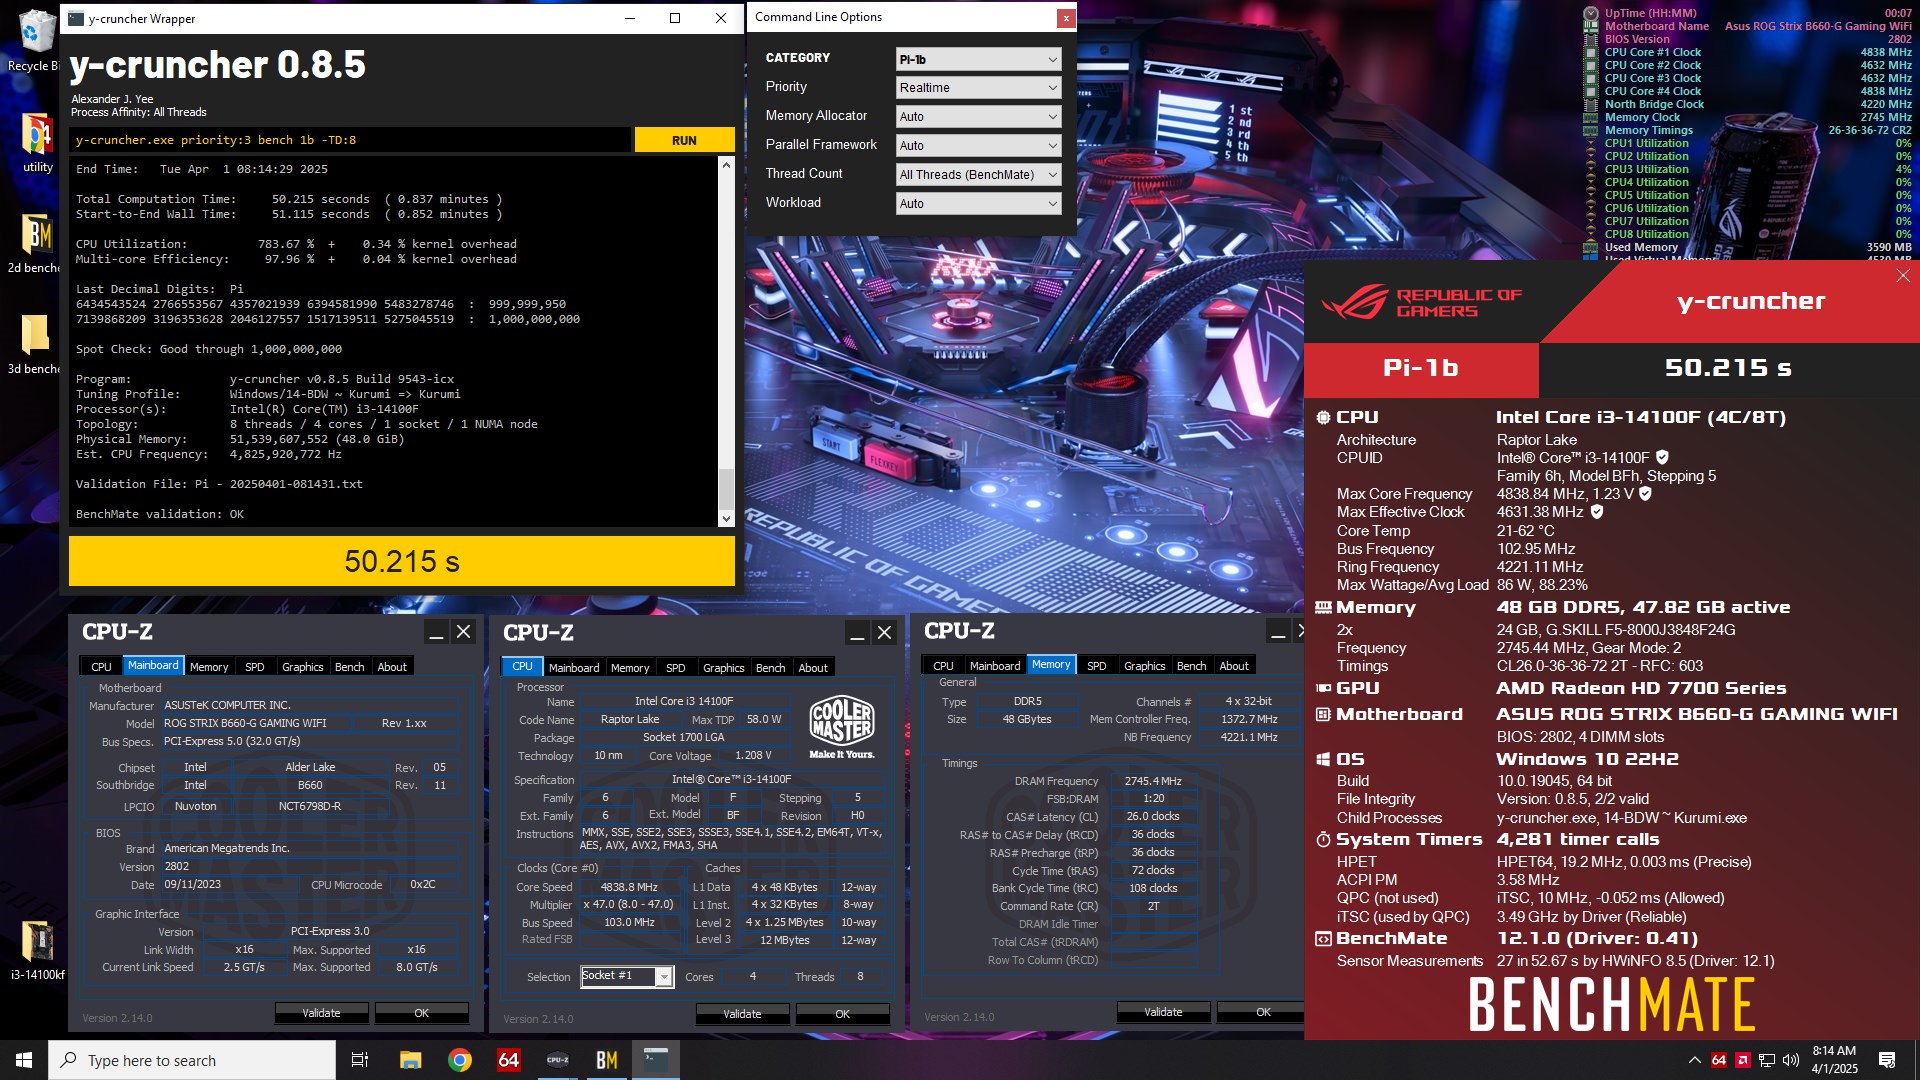Open Memory tab in middle CPU-Z window
Viewport: 1920px width, 1080px height.
(x=630, y=668)
